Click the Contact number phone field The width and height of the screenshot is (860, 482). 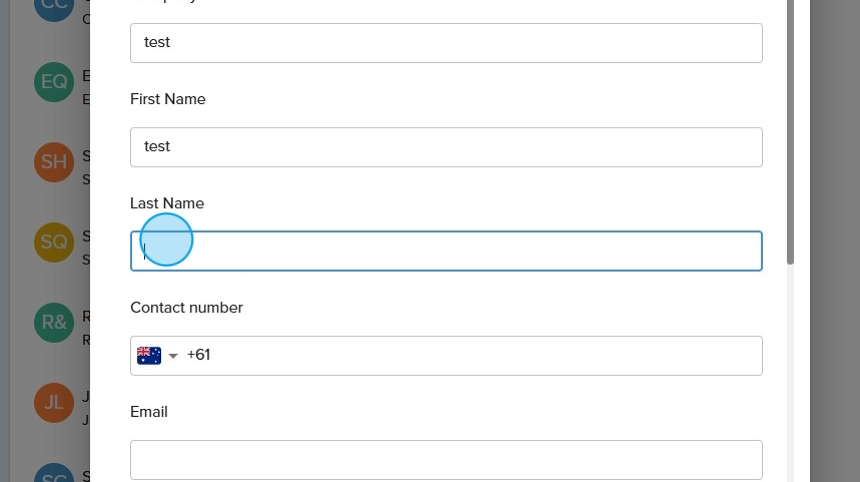pyautogui.click(x=480, y=356)
